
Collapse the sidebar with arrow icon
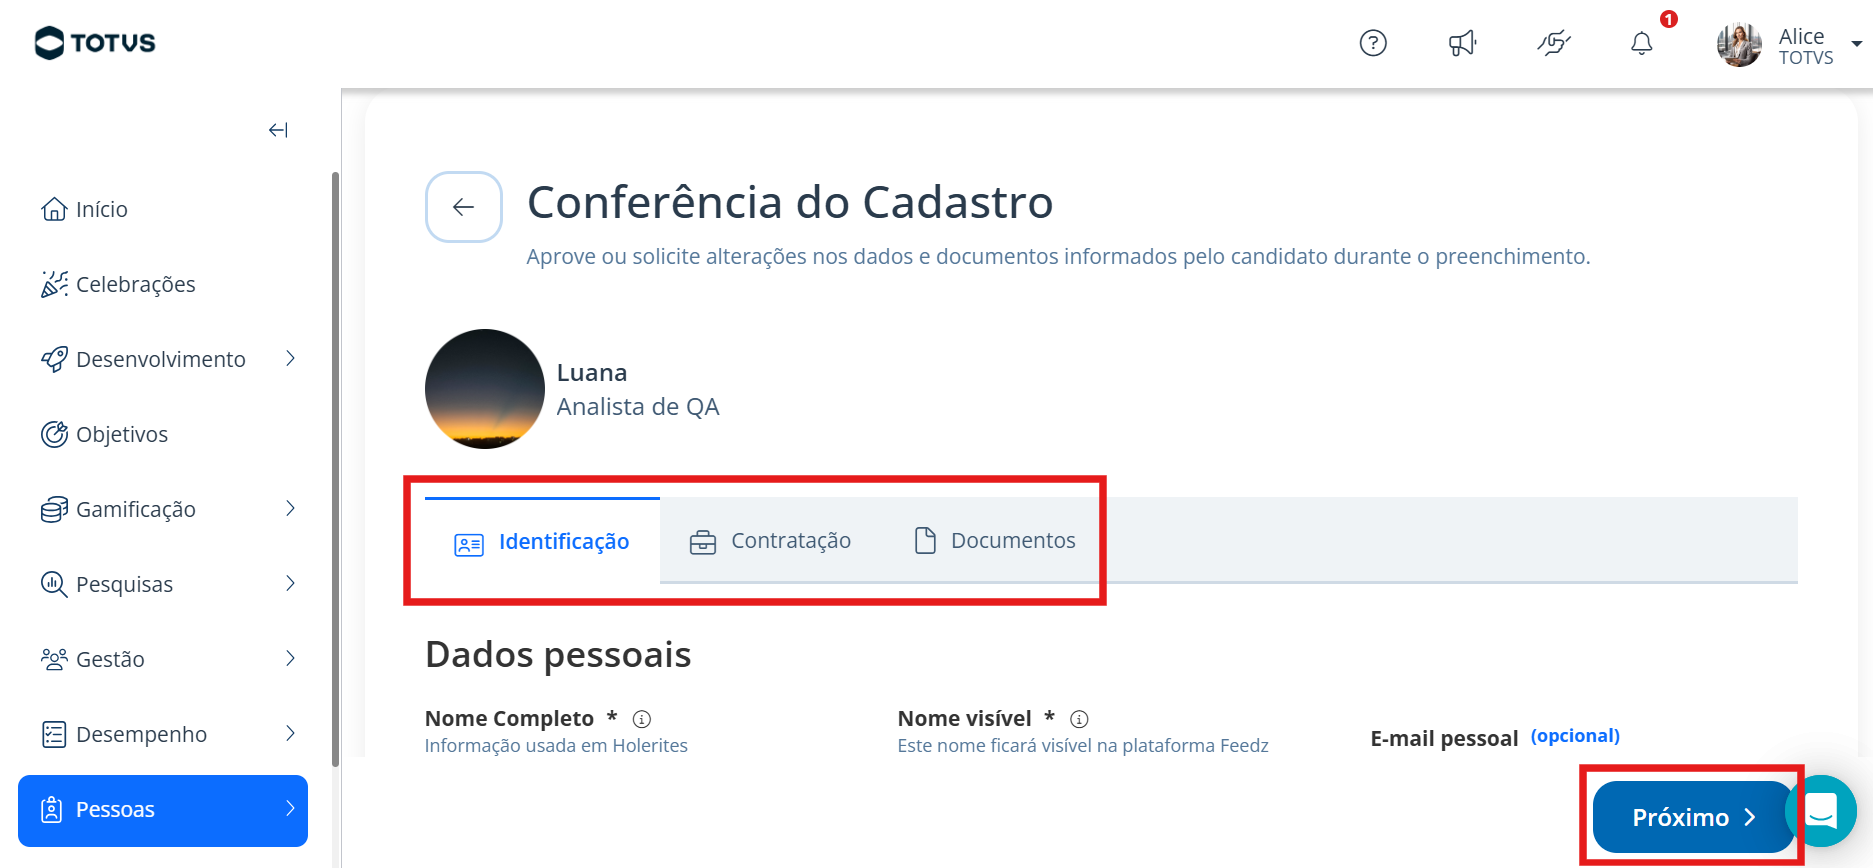(x=278, y=130)
